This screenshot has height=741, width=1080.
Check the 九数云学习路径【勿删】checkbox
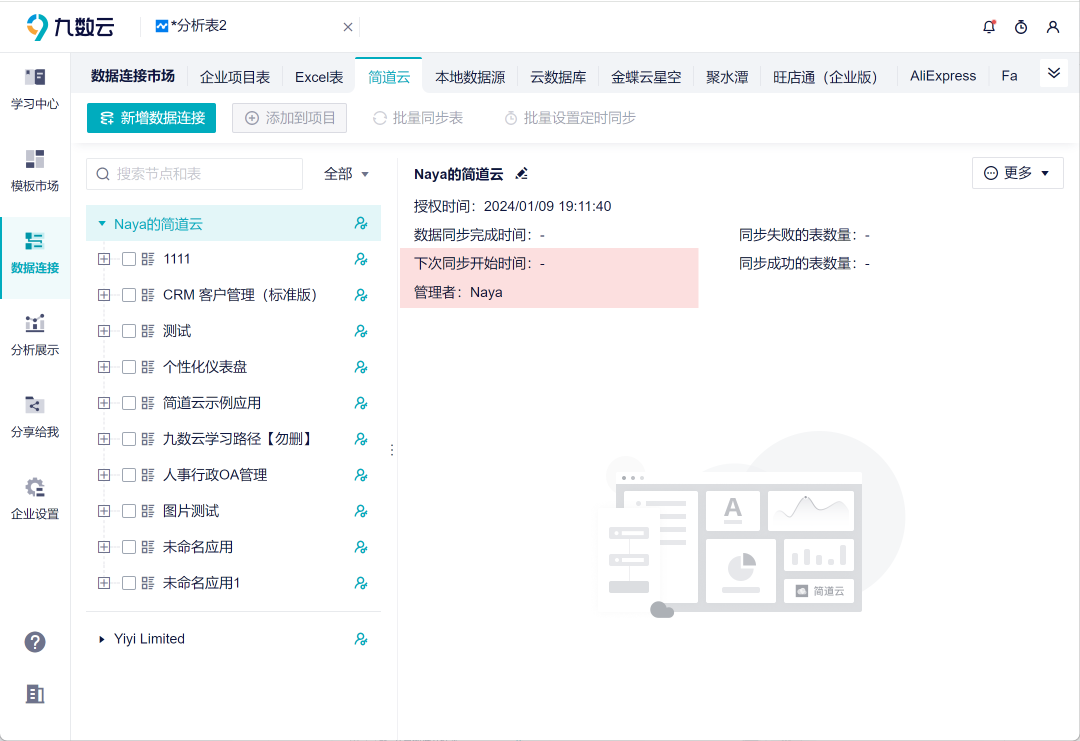click(129, 439)
